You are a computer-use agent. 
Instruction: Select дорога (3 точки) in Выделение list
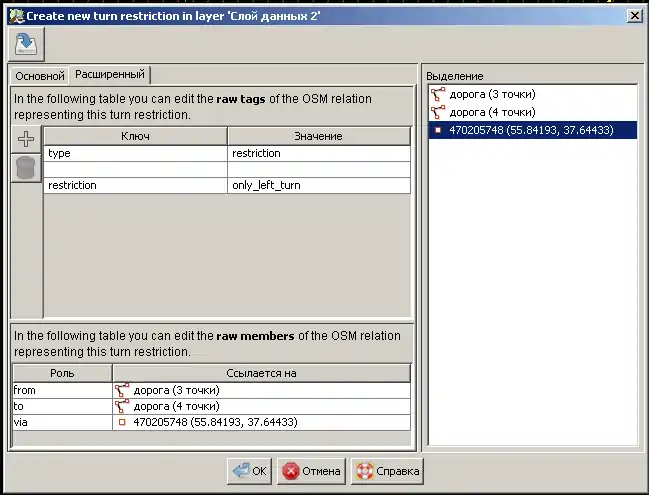tap(491, 94)
